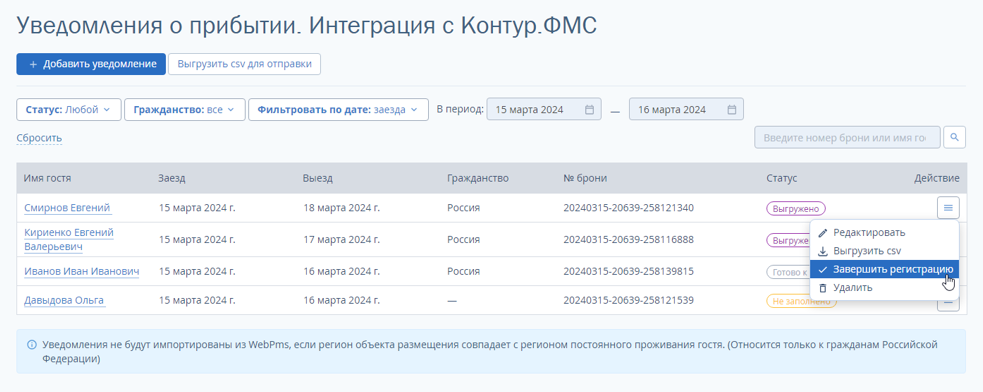Expand Фильтровать по дате: заезда dropdown

338,109
